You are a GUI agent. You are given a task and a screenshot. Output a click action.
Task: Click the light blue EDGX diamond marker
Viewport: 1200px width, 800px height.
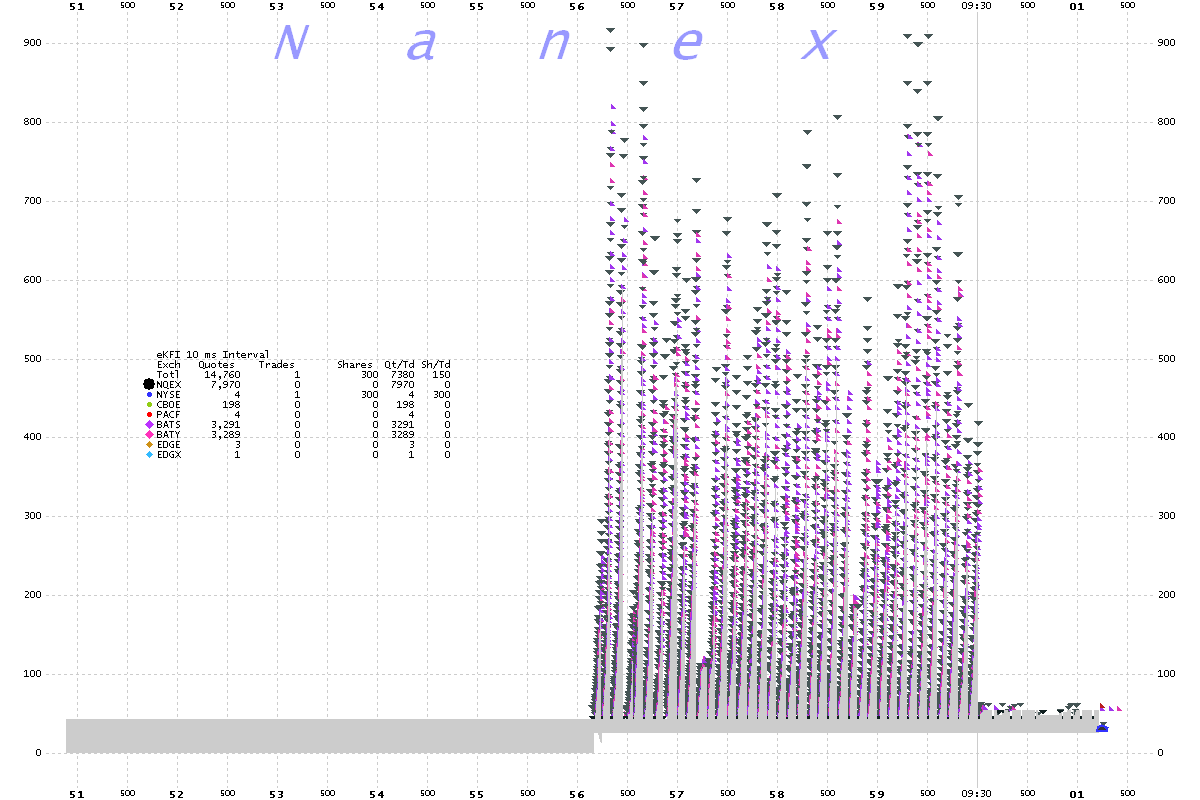coord(149,454)
